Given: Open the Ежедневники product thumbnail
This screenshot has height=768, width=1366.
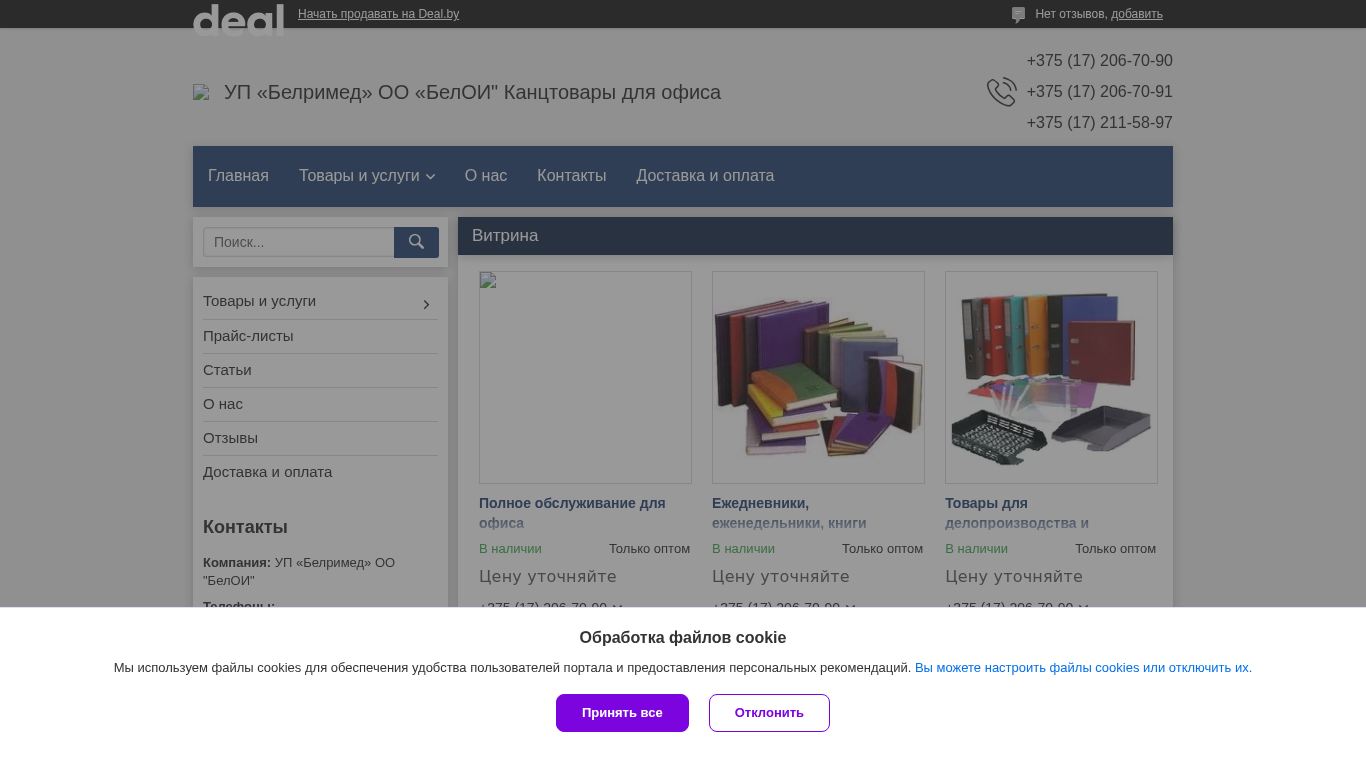Looking at the screenshot, I should coord(818,377).
